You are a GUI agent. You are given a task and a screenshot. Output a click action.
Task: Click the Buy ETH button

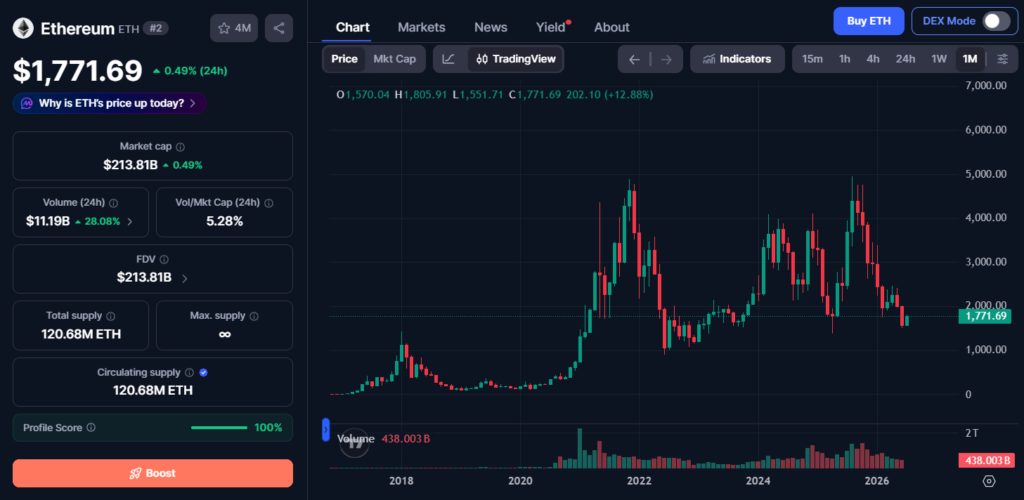point(869,21)
